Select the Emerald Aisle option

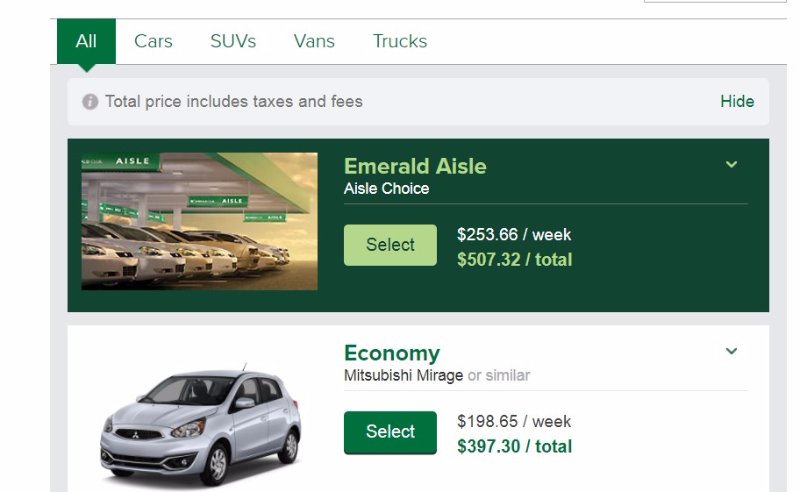pos(389,245)
